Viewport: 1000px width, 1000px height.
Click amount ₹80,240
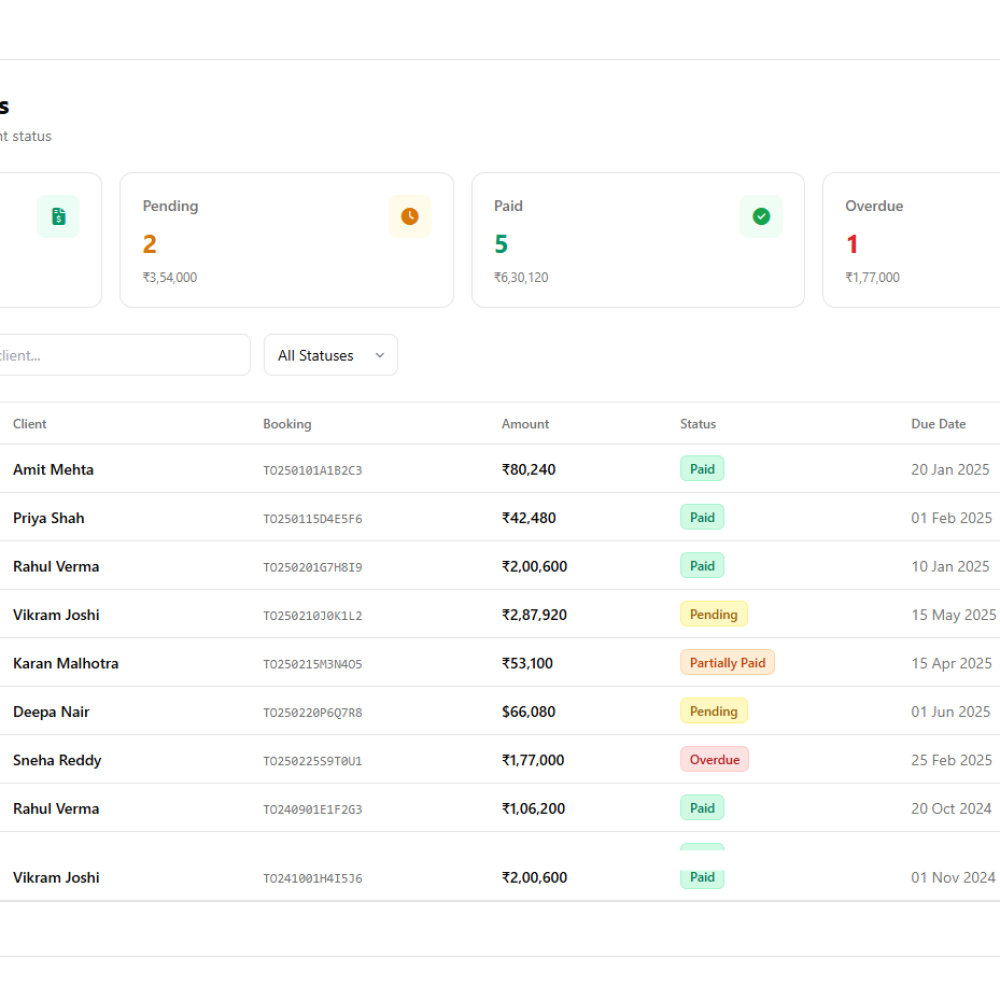click(x=529, y=469)
